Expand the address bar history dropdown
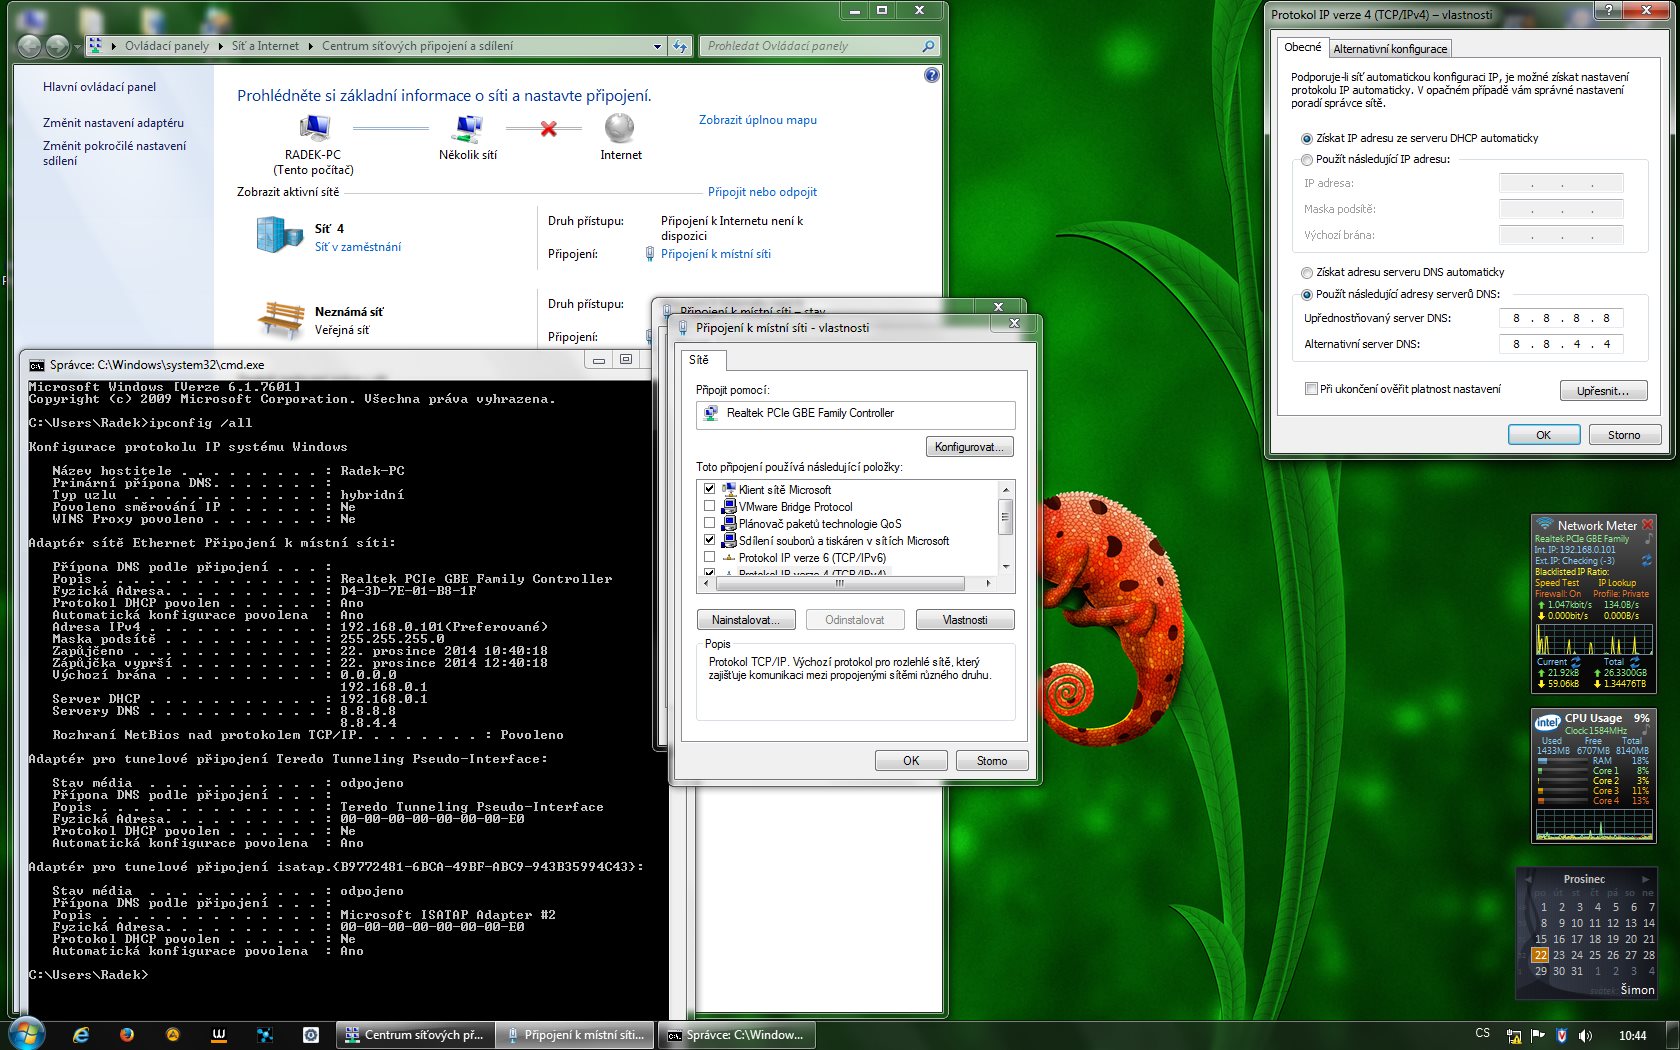Image resolution: width=1680 pixels, height=1050 pixels. 657,46
